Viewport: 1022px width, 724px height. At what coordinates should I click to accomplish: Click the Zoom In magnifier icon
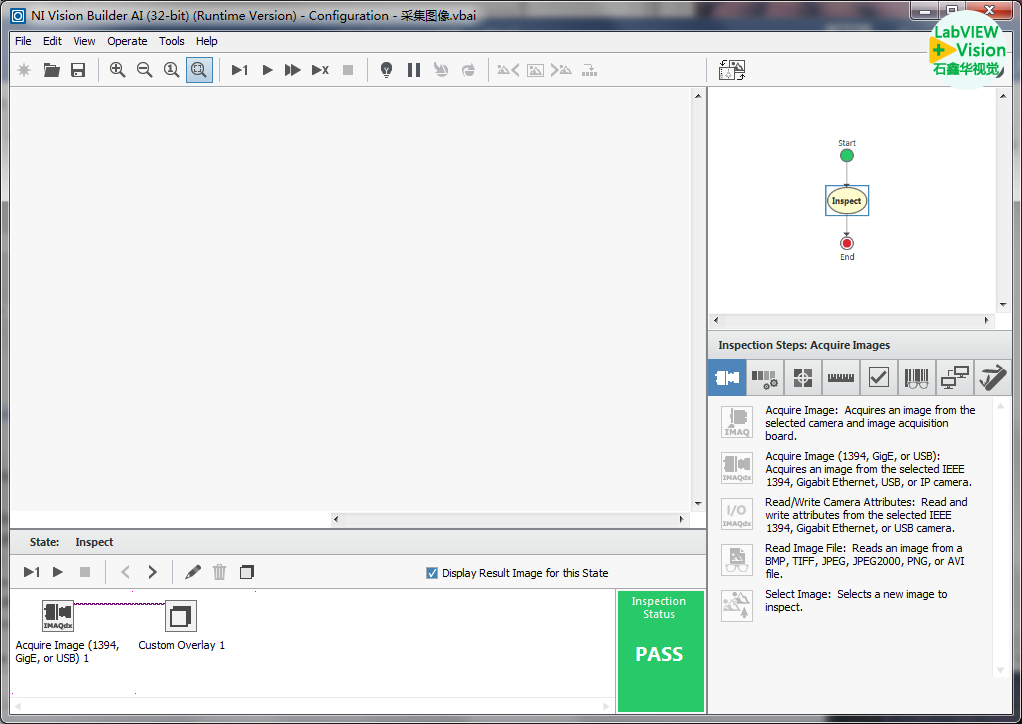tap(117, 70)
